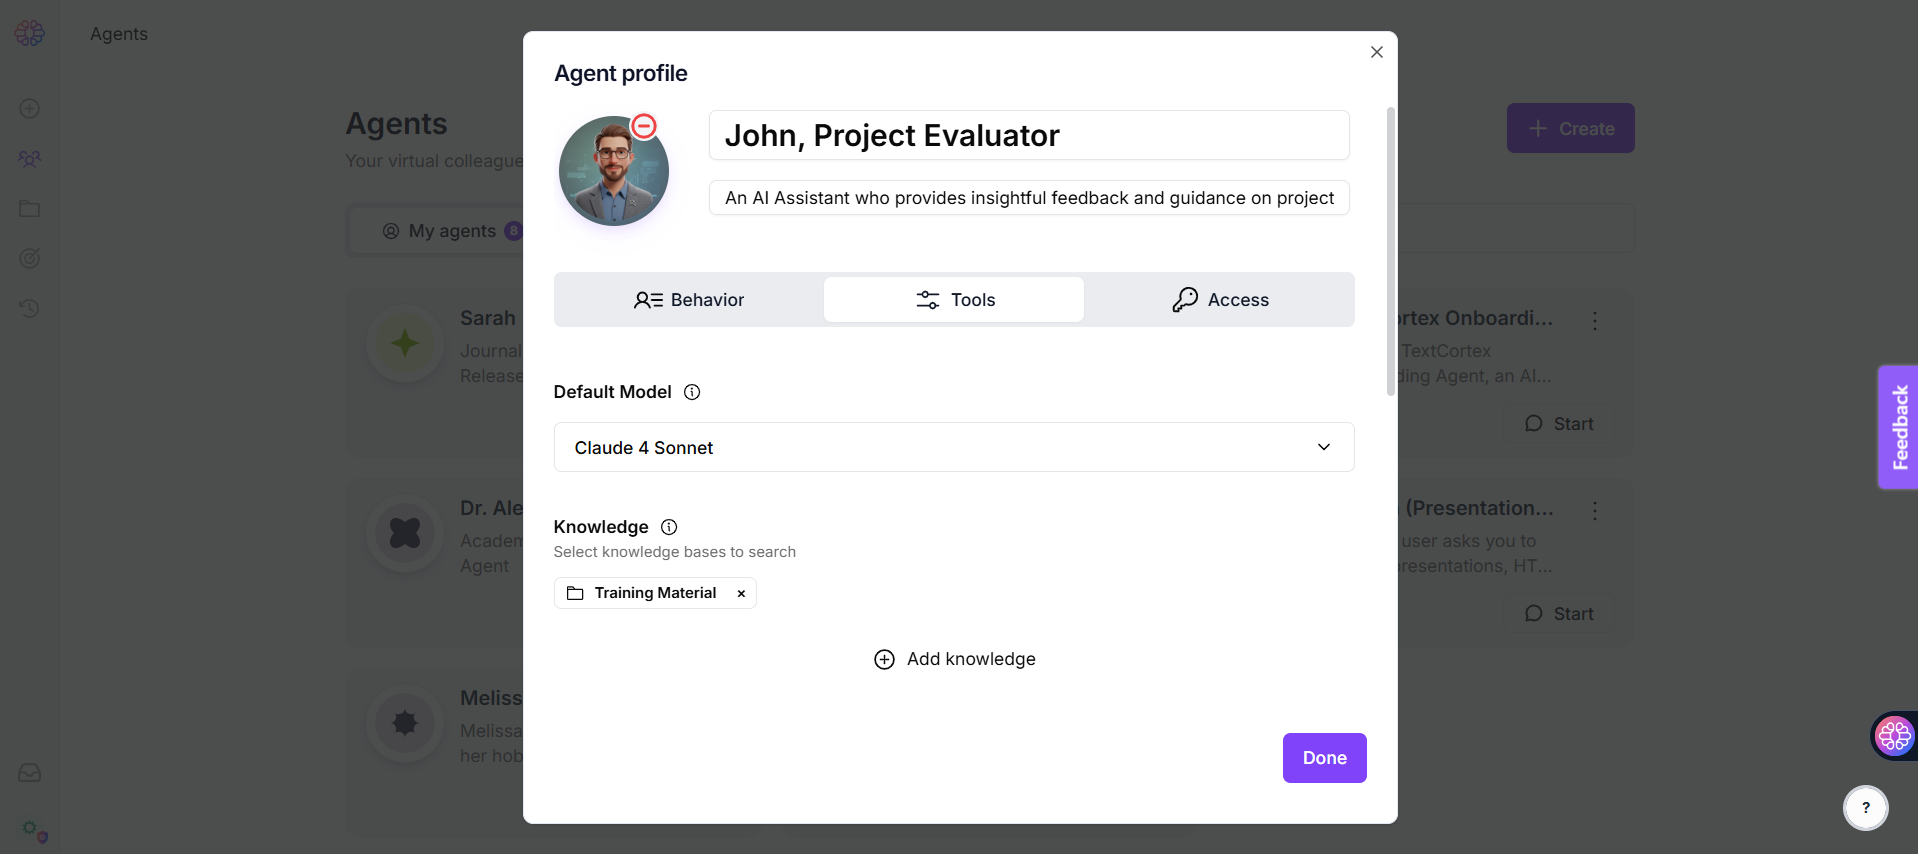This screenshot has width=1918, height=854.
Task: Click the Default Model info icon
Action: pos(692,392)
